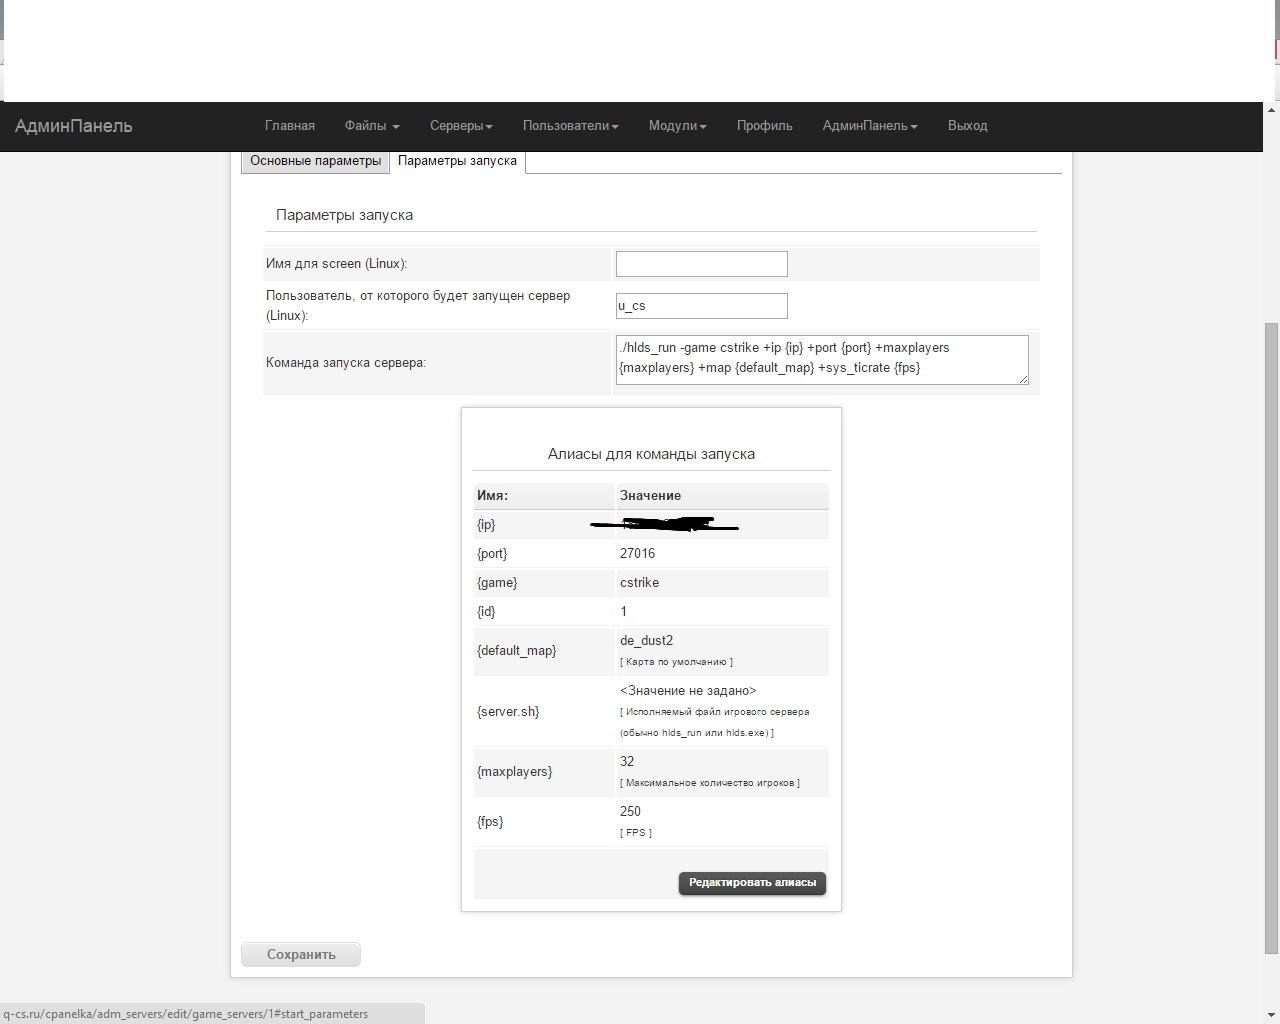Click the textarea resize handle corner
The height and width of the screenshot is (1024, 1280).
click(x=1024, y=380)
